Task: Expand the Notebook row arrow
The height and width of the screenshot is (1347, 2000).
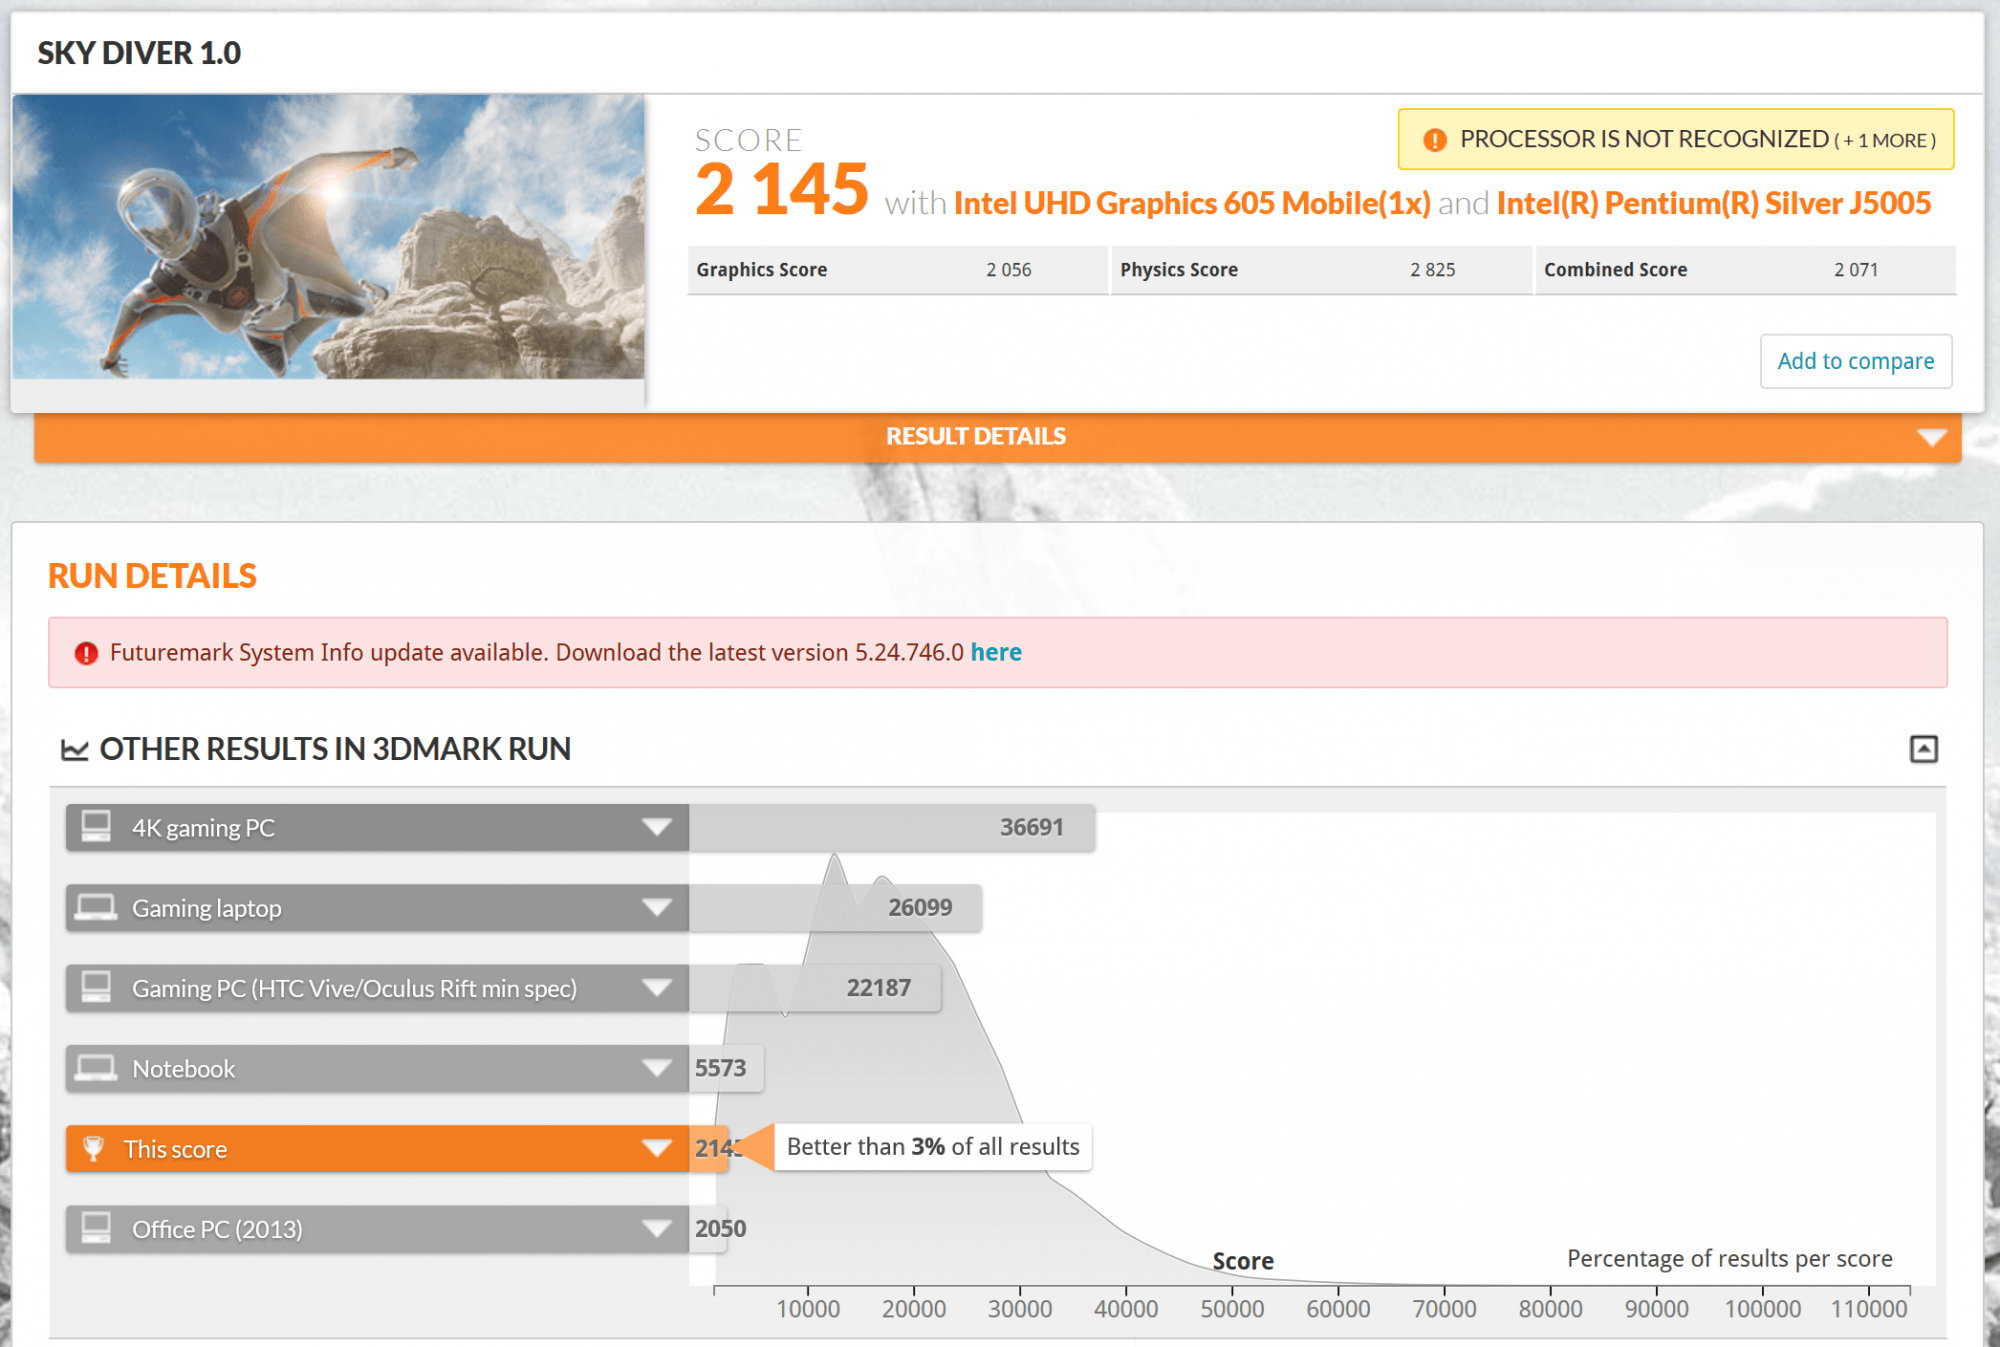Action: point(657,1068)
